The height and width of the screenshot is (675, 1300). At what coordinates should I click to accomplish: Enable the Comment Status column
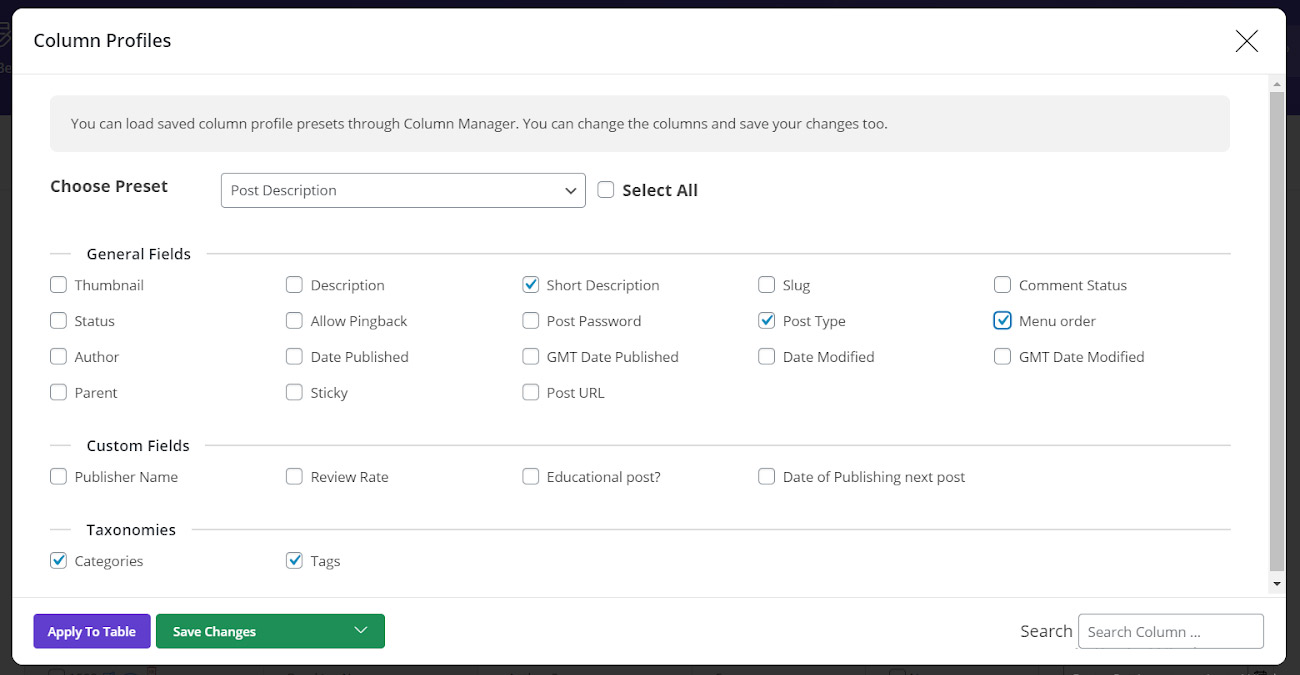coord(1003,285)
